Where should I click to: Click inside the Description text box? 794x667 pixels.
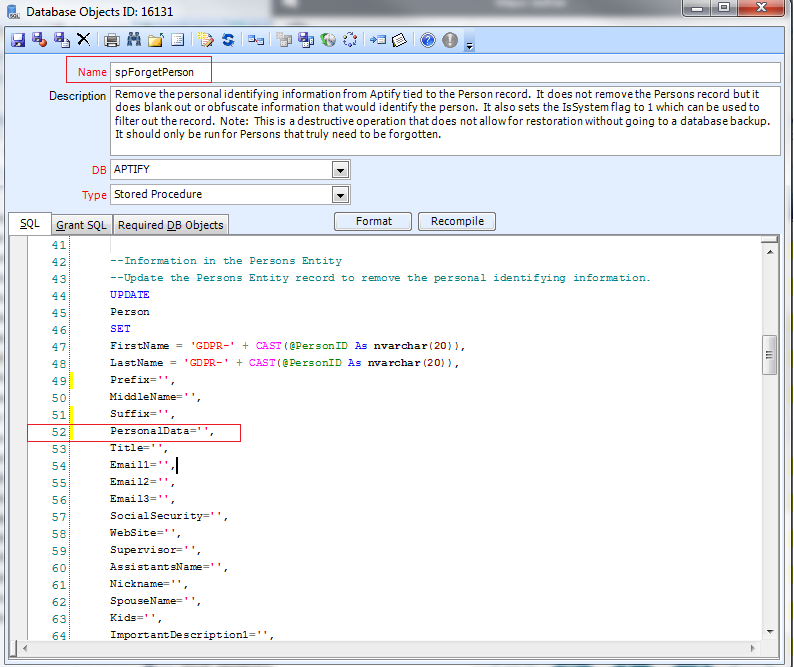pos(445,121)
